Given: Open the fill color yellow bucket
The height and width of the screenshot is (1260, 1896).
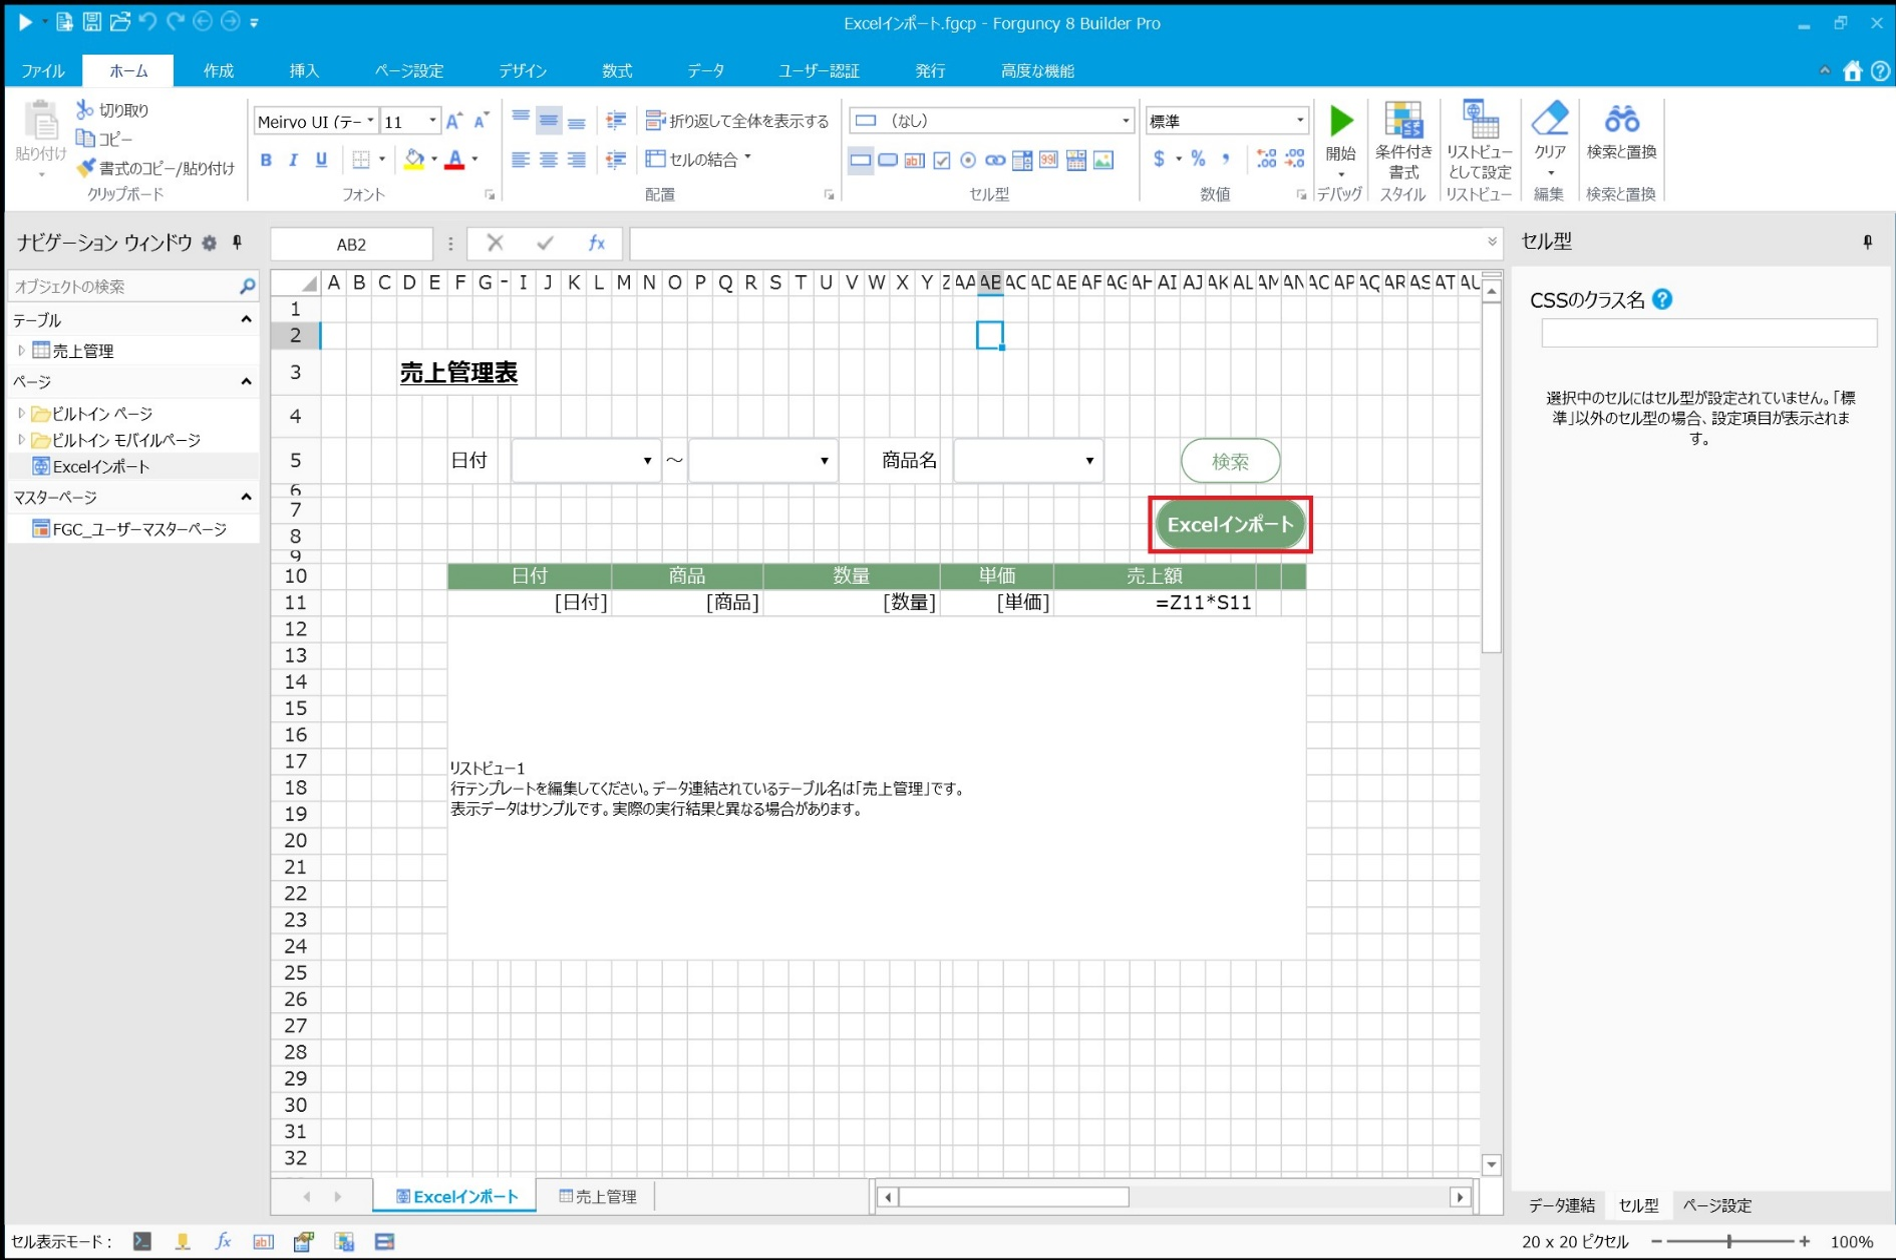Looking at the screenshot, I should tap(414, 160).
